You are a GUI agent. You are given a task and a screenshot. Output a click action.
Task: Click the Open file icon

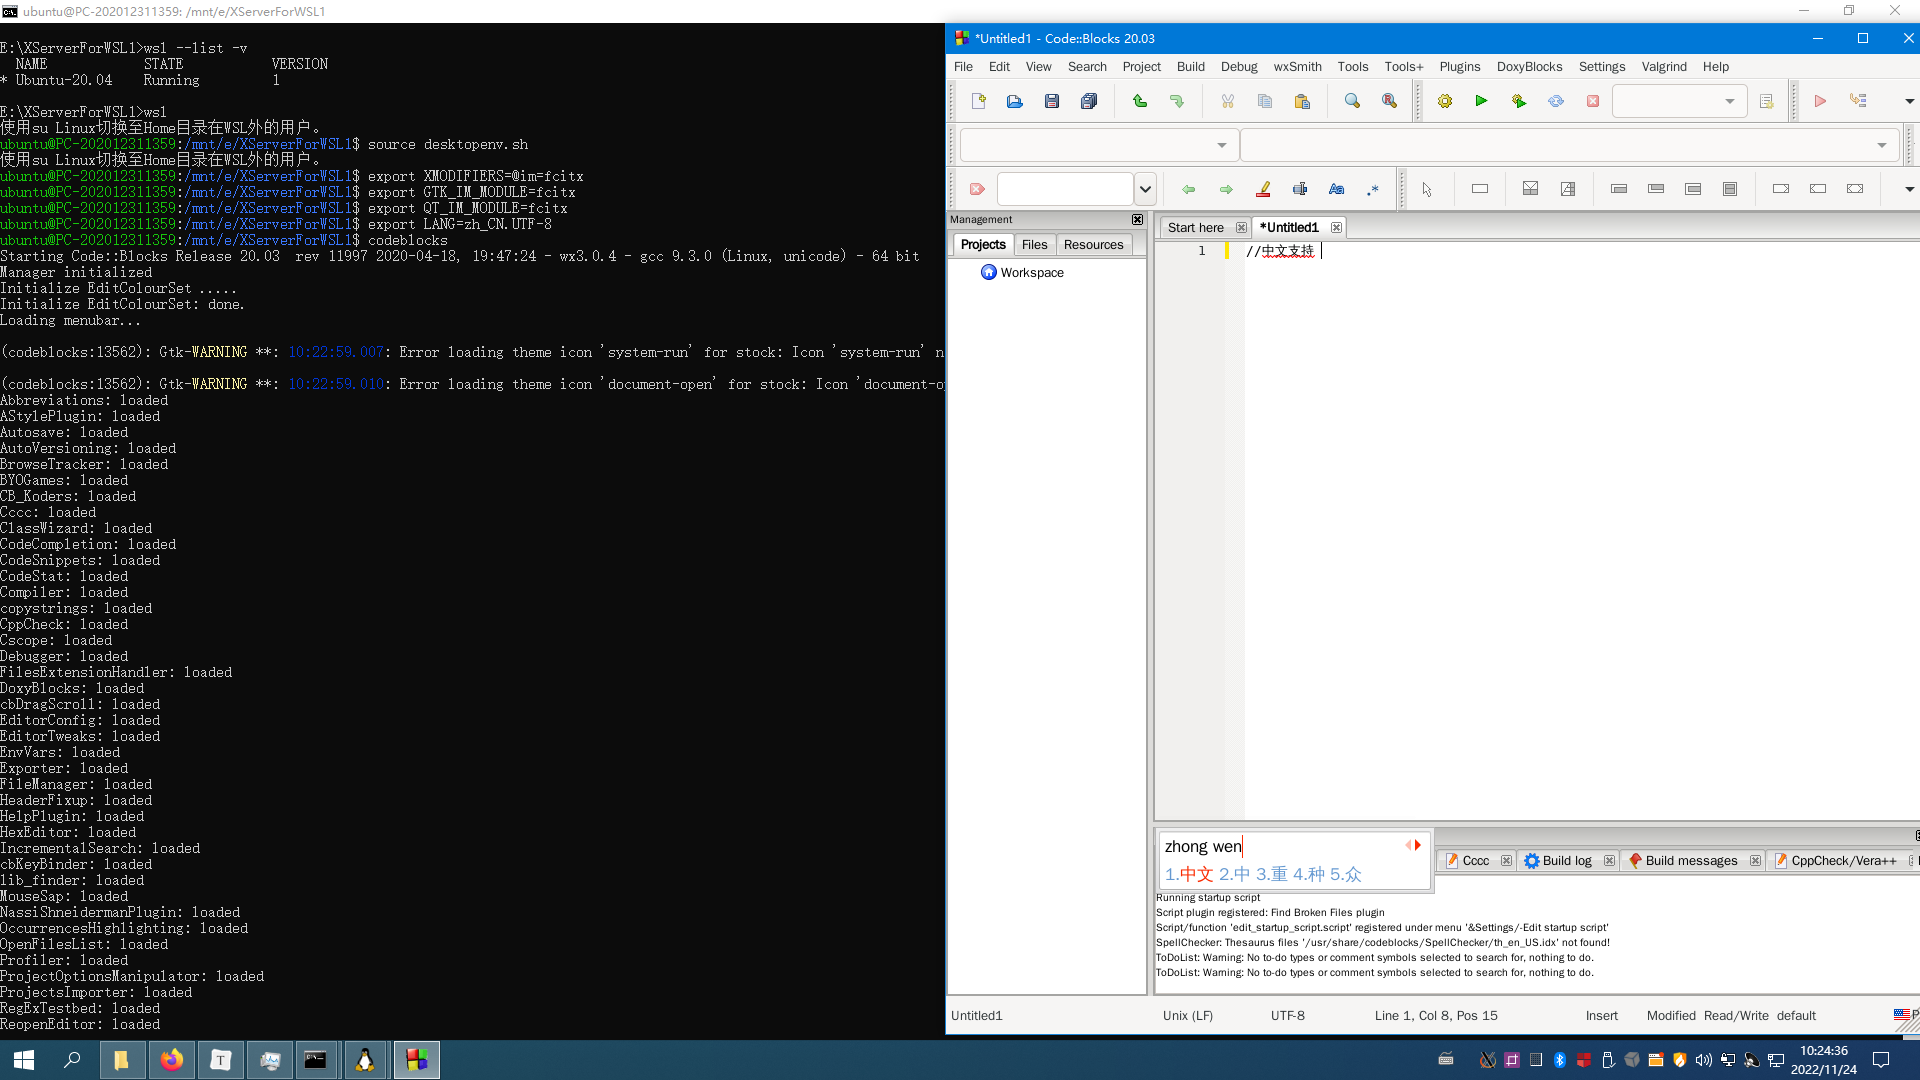pos(1014,100)
